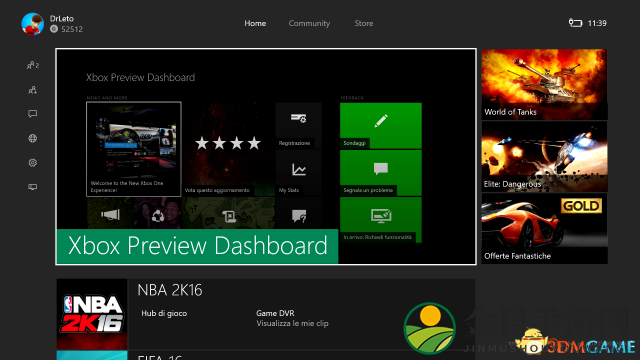Open the Registrazione tile
The width and height of the screenshot is (640, 360).
[x=298, y=126]
